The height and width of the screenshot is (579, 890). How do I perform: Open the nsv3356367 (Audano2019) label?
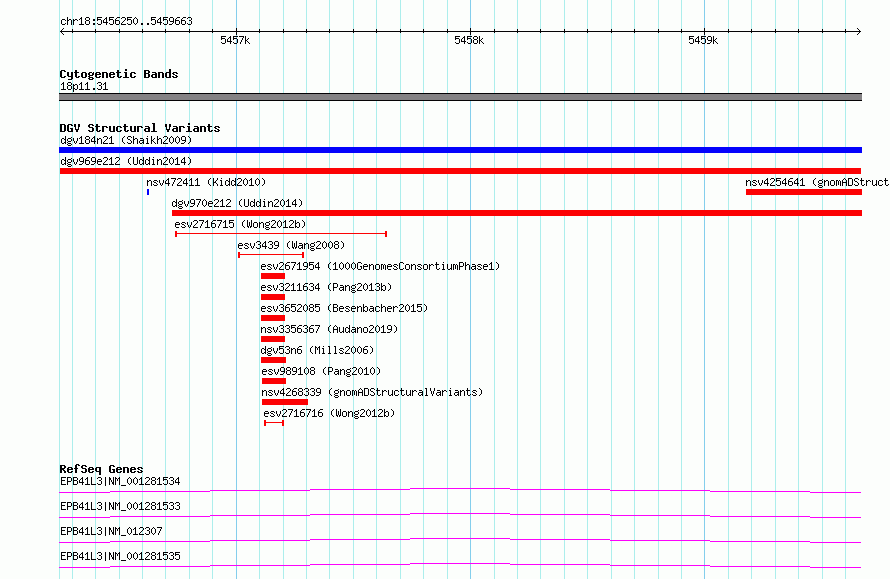[329, 329]
